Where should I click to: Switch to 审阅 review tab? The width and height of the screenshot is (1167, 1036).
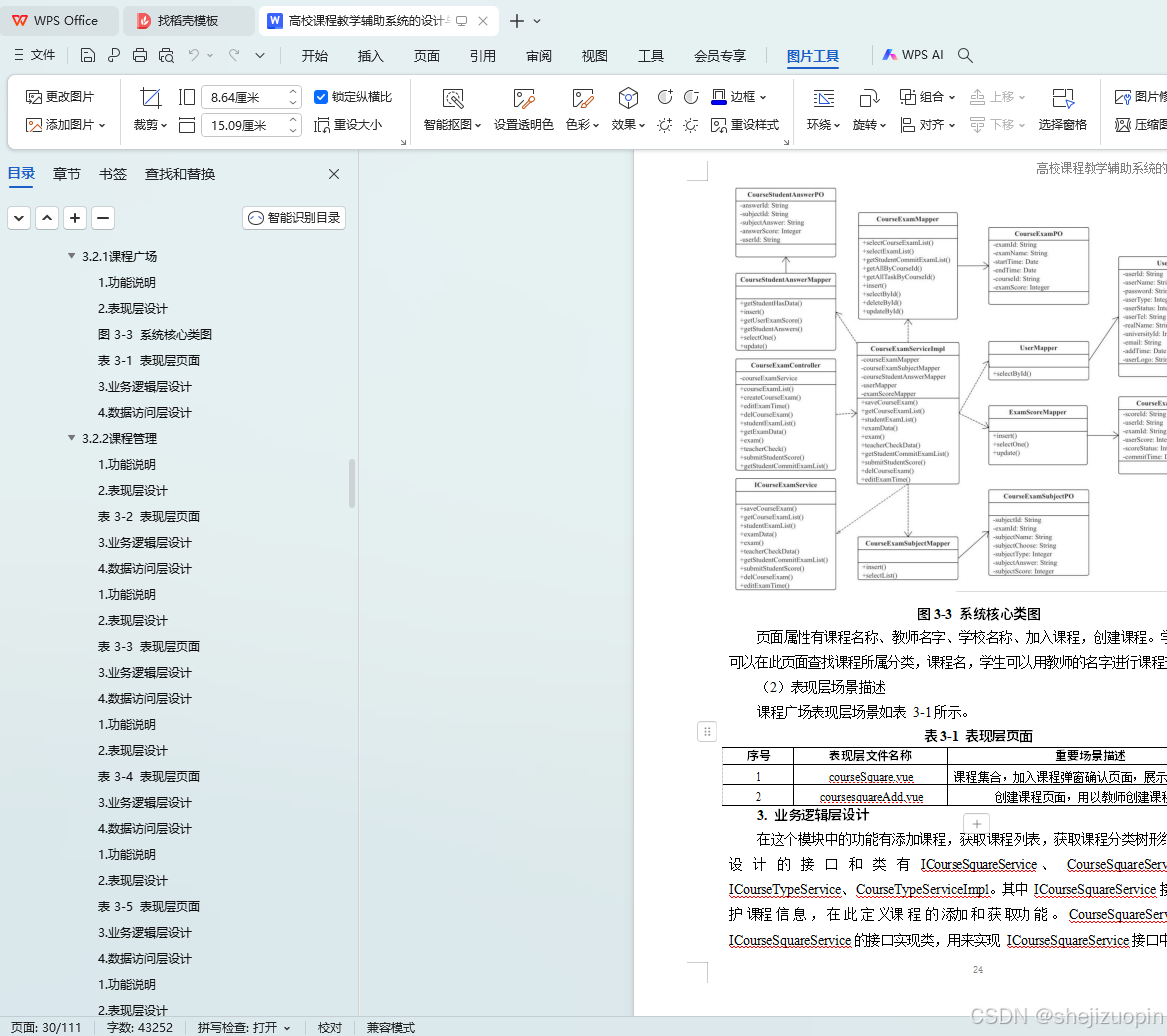coord(539,56)
